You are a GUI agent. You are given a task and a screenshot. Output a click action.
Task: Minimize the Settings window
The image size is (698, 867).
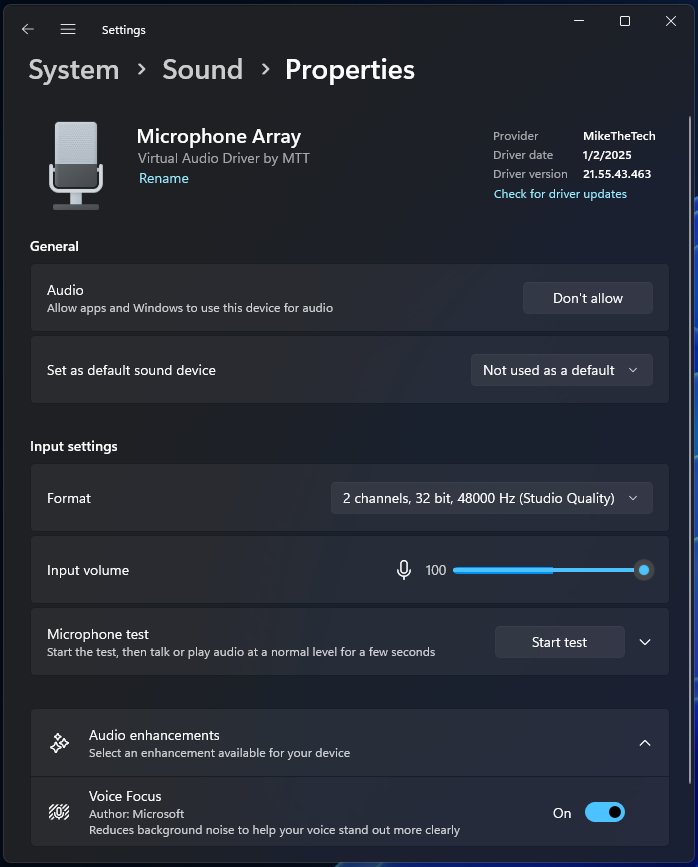click(x=579, y=21)
